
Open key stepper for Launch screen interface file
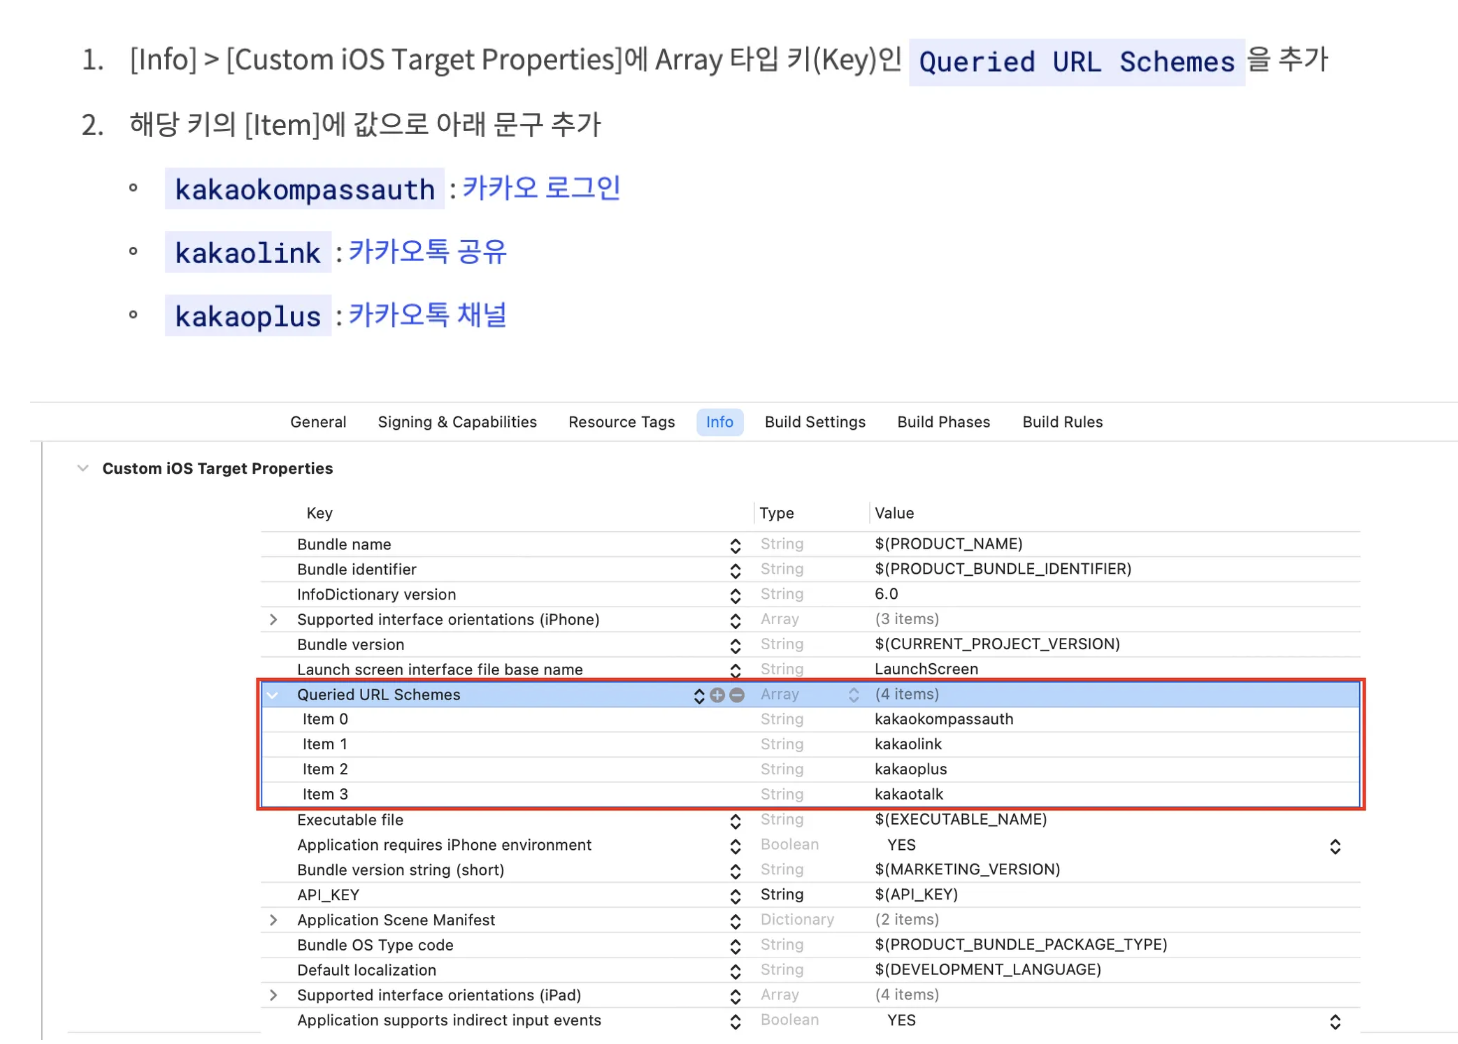(735, 670)
